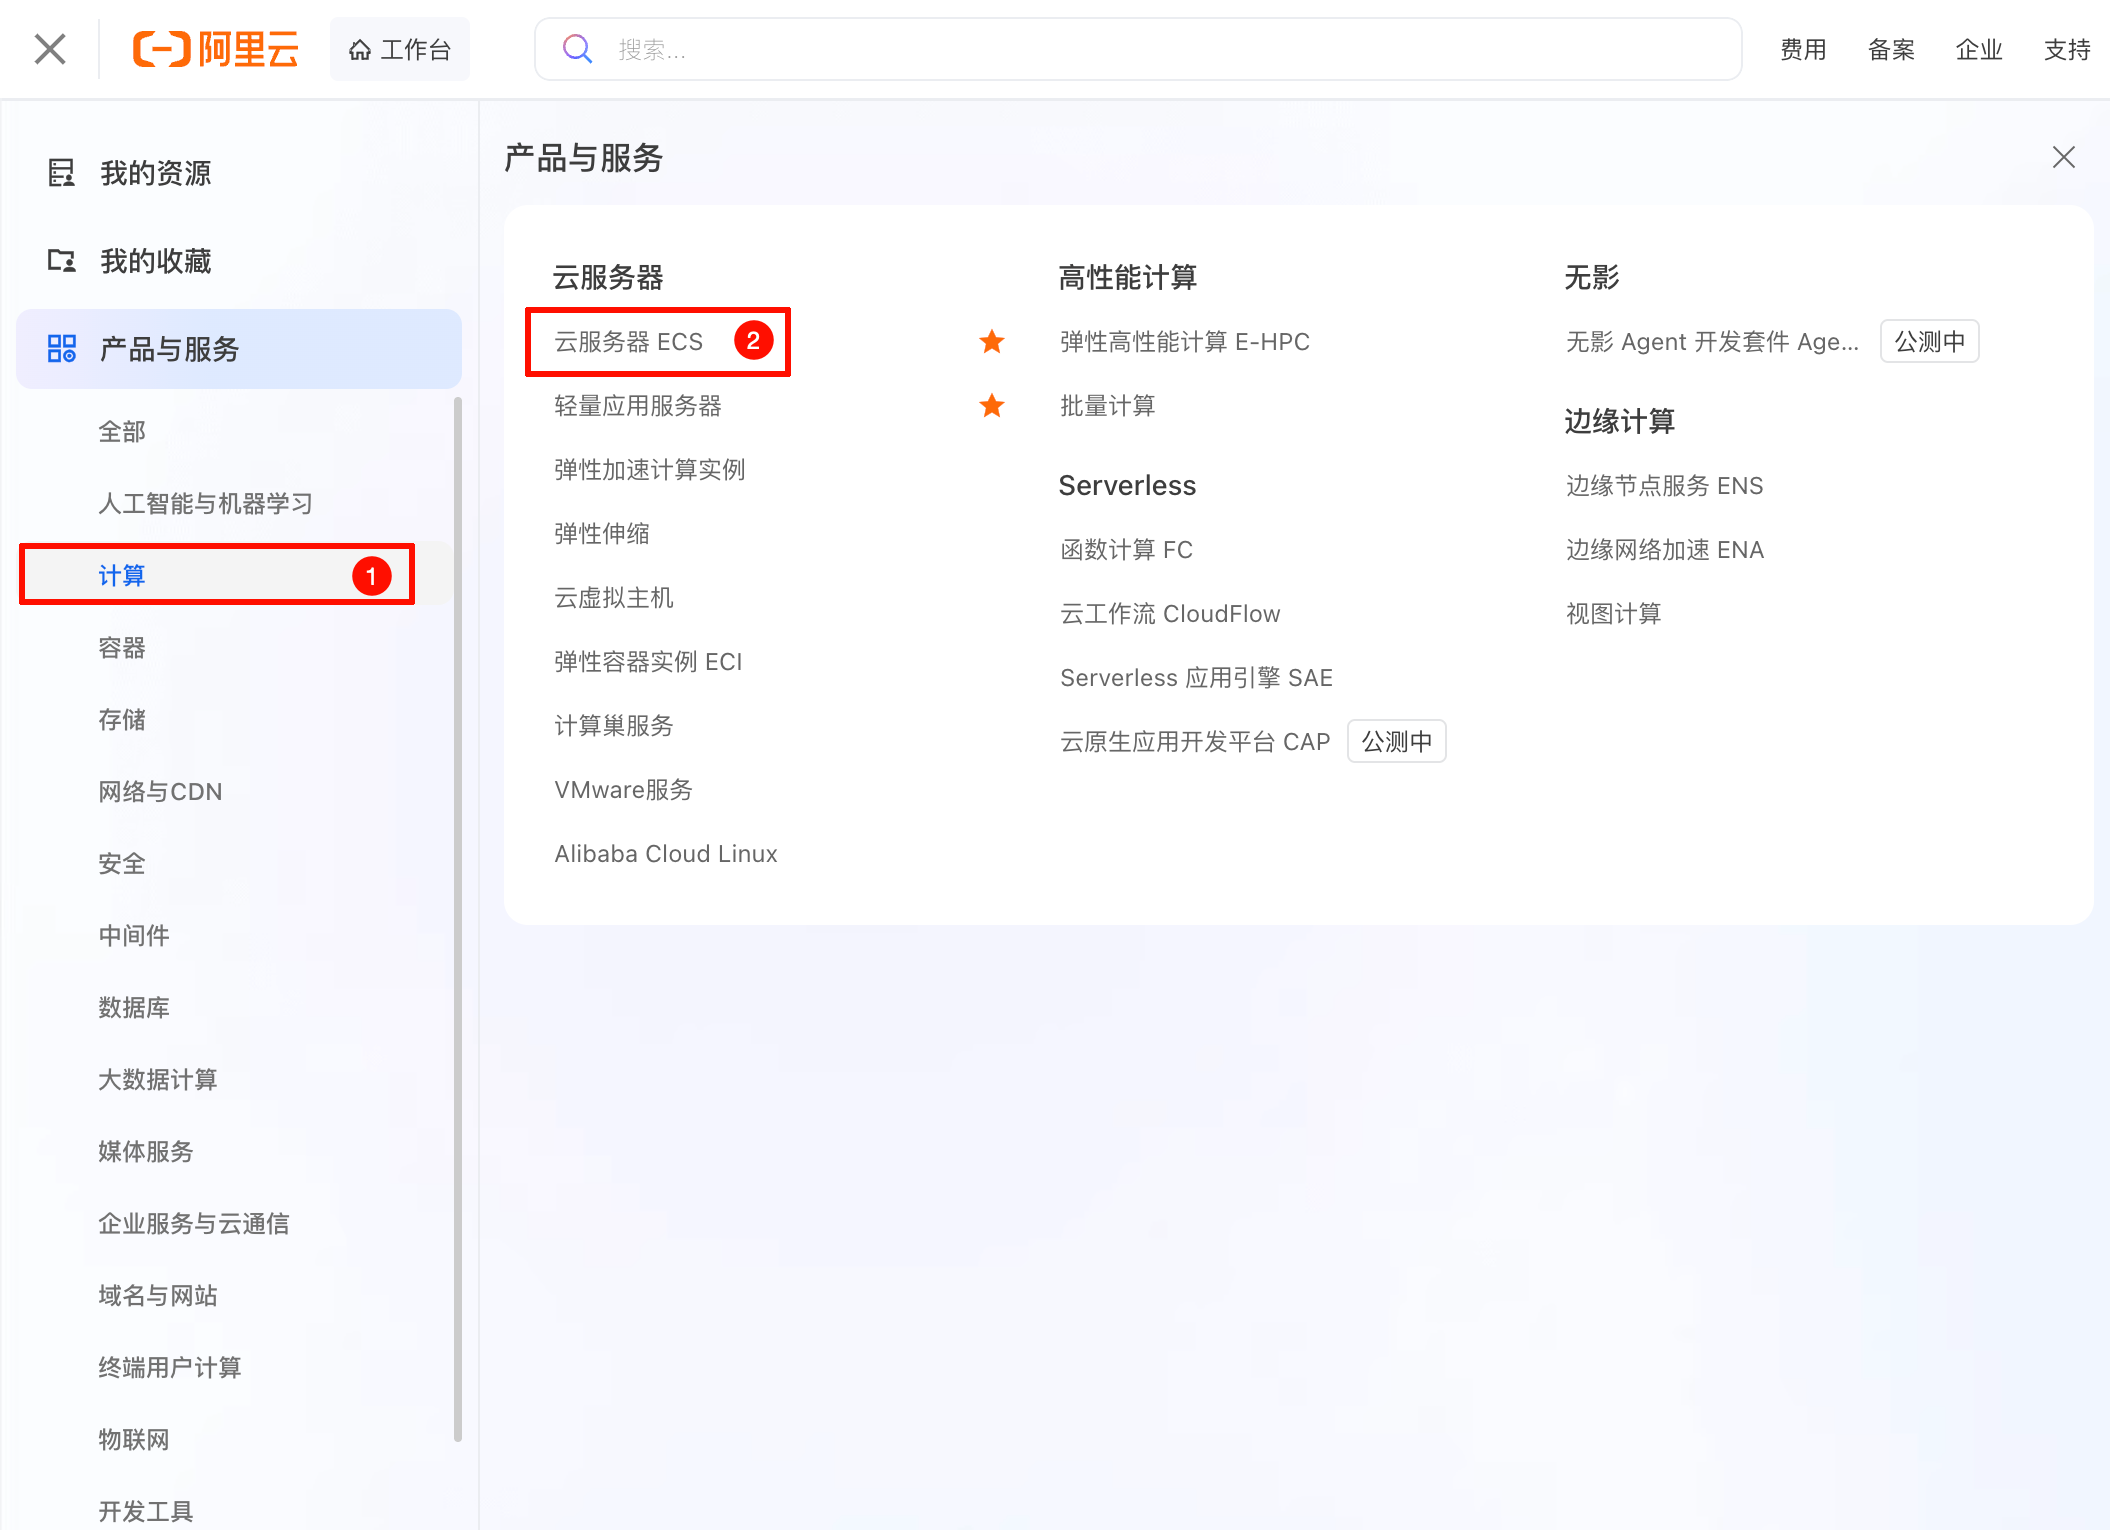Close the side menu with the top-left X
The width and height of the screenshot is (2110, 1530).
click(49, 49)
